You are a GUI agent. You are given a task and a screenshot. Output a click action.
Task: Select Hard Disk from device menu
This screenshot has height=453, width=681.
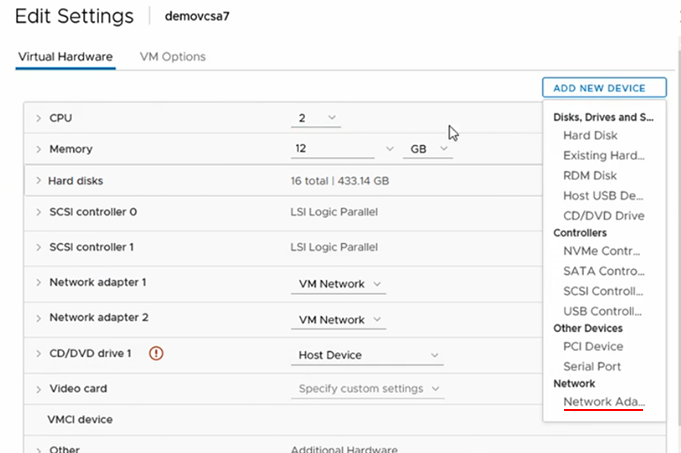590,136
